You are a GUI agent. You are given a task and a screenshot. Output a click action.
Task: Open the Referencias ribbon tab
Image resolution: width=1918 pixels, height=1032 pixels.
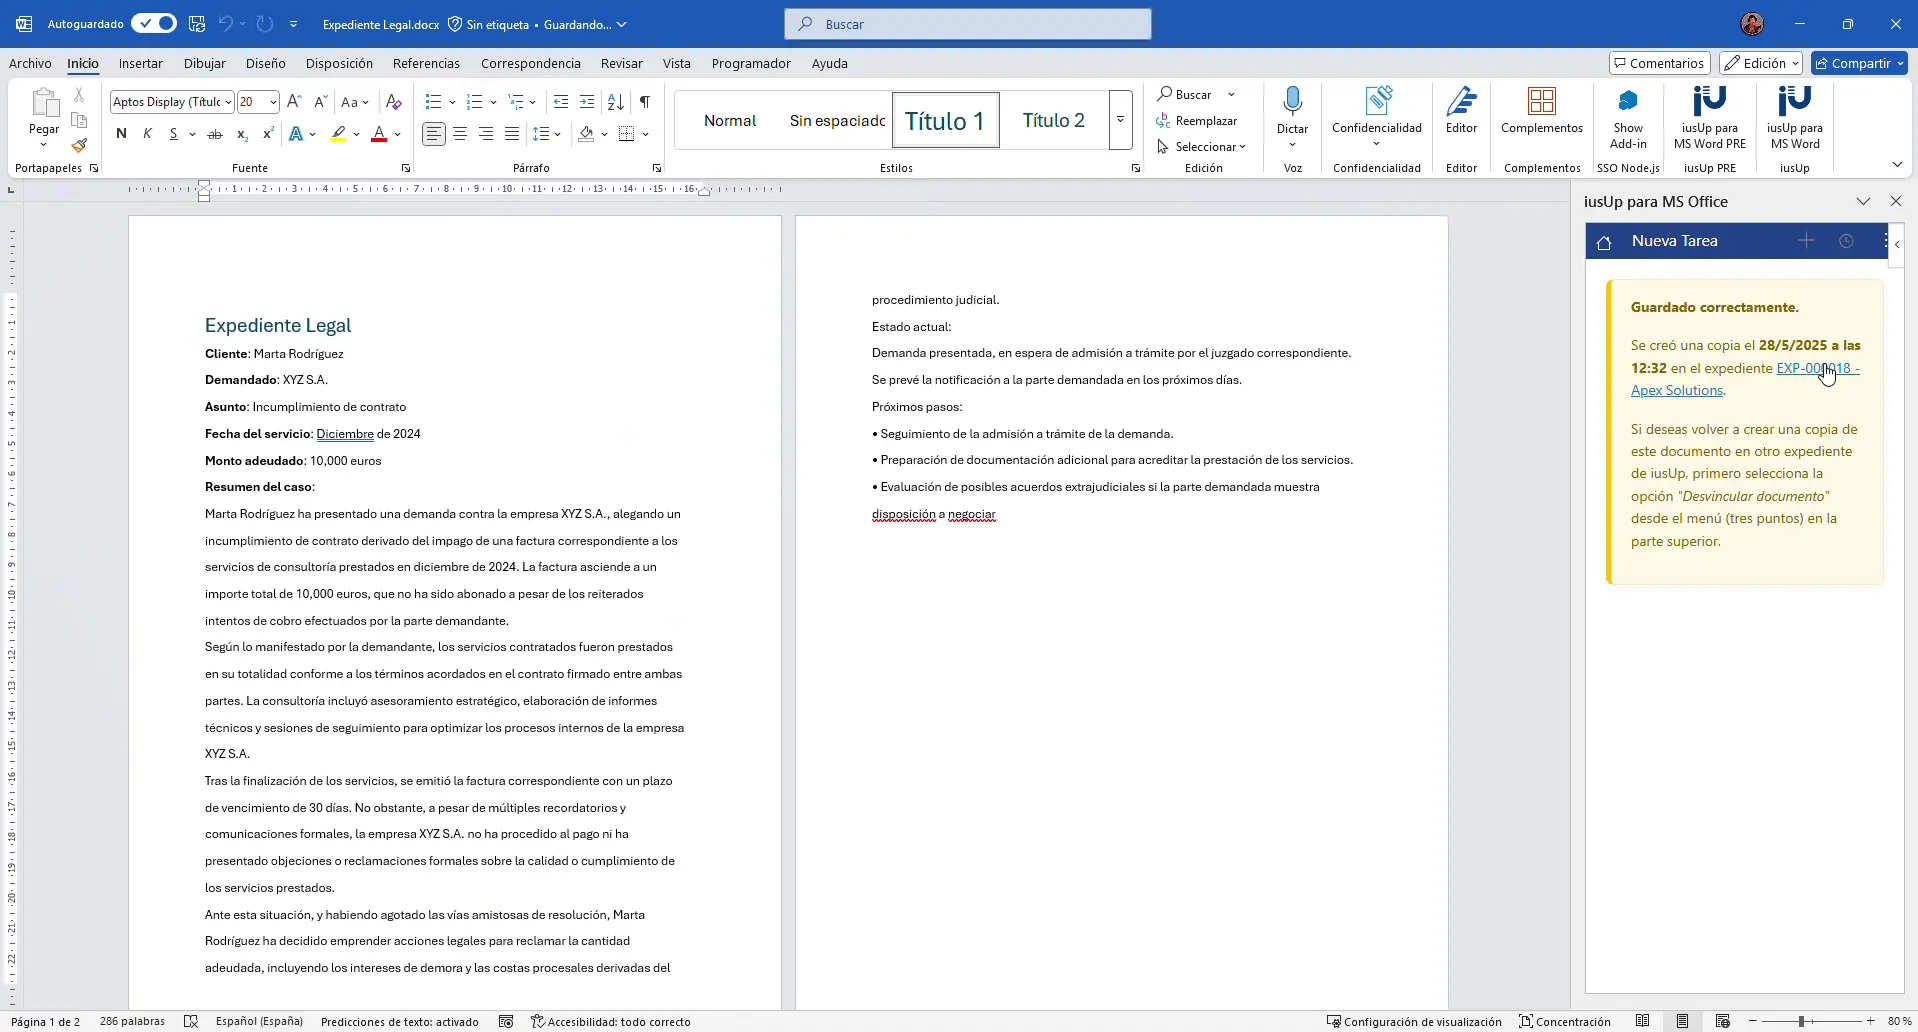pos(426,63)
